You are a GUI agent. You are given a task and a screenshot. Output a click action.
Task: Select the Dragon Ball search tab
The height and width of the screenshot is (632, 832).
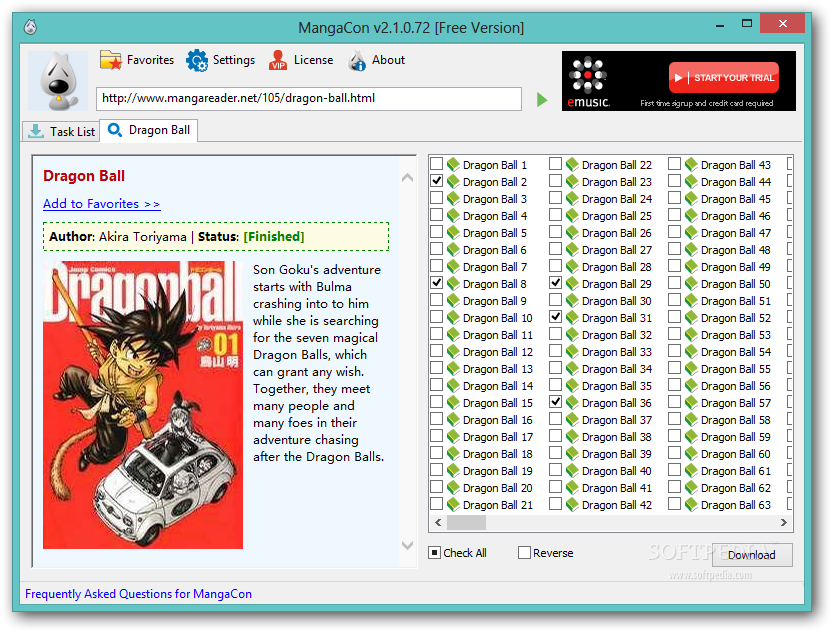[149, 130]
